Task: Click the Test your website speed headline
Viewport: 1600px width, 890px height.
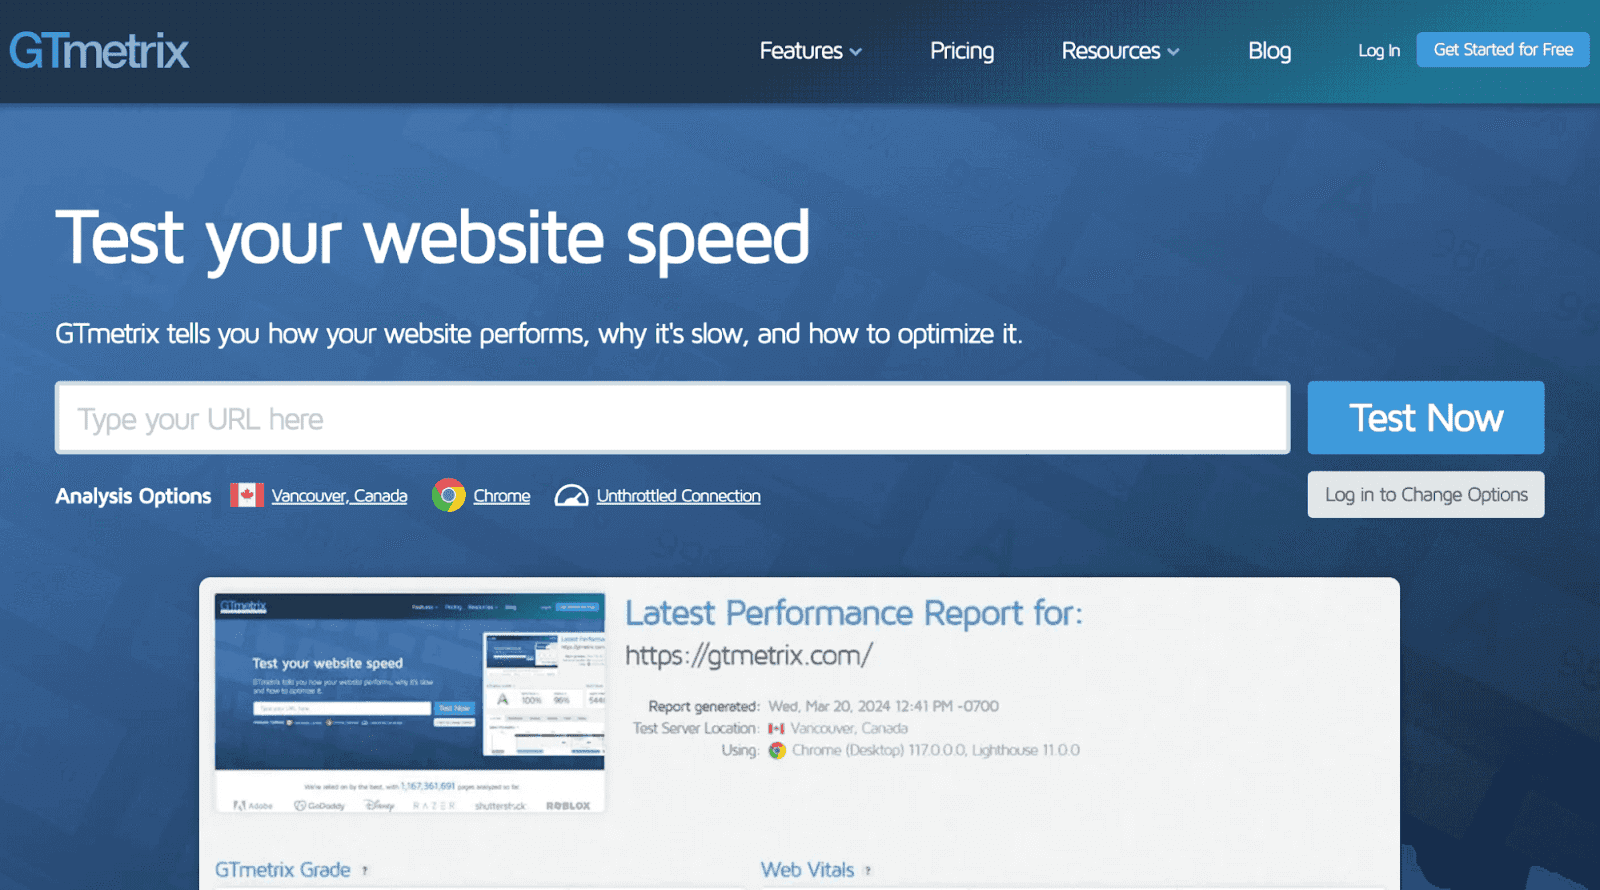Action: click(432, 239)
